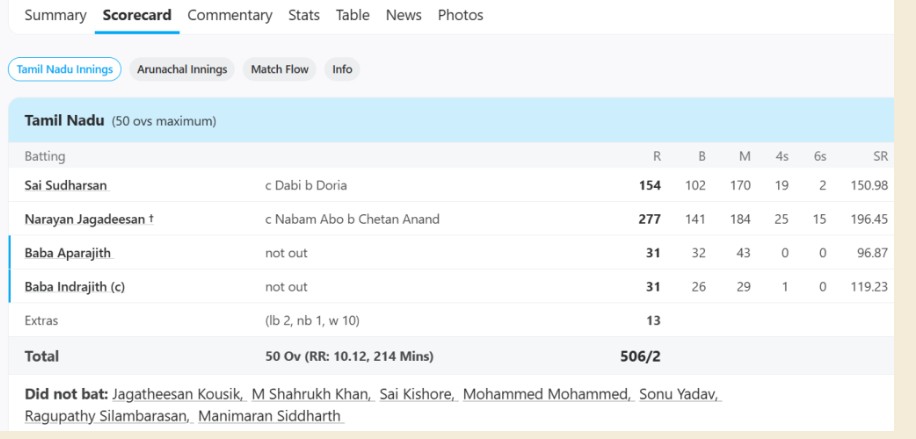916x439 pixels.
Task: Open the News tab
Action: (403, 15)
